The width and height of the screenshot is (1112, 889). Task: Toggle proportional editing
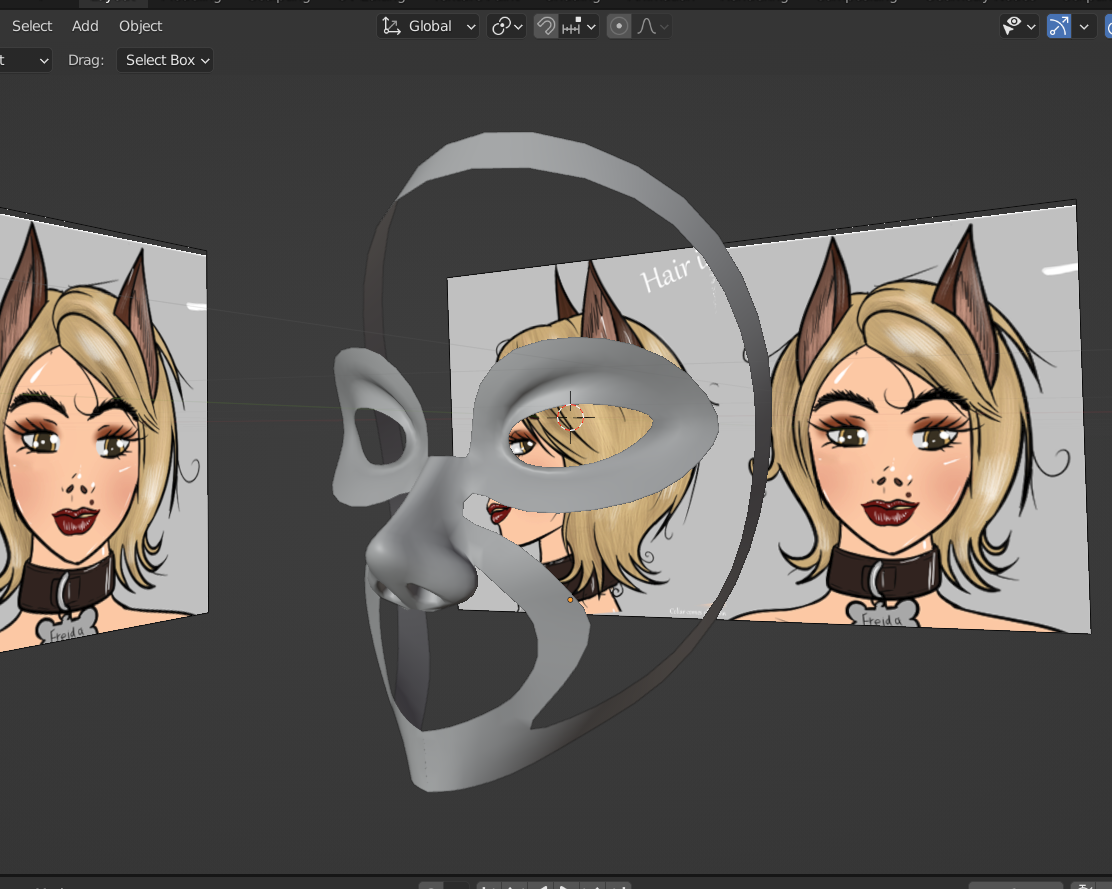[619, 26]
